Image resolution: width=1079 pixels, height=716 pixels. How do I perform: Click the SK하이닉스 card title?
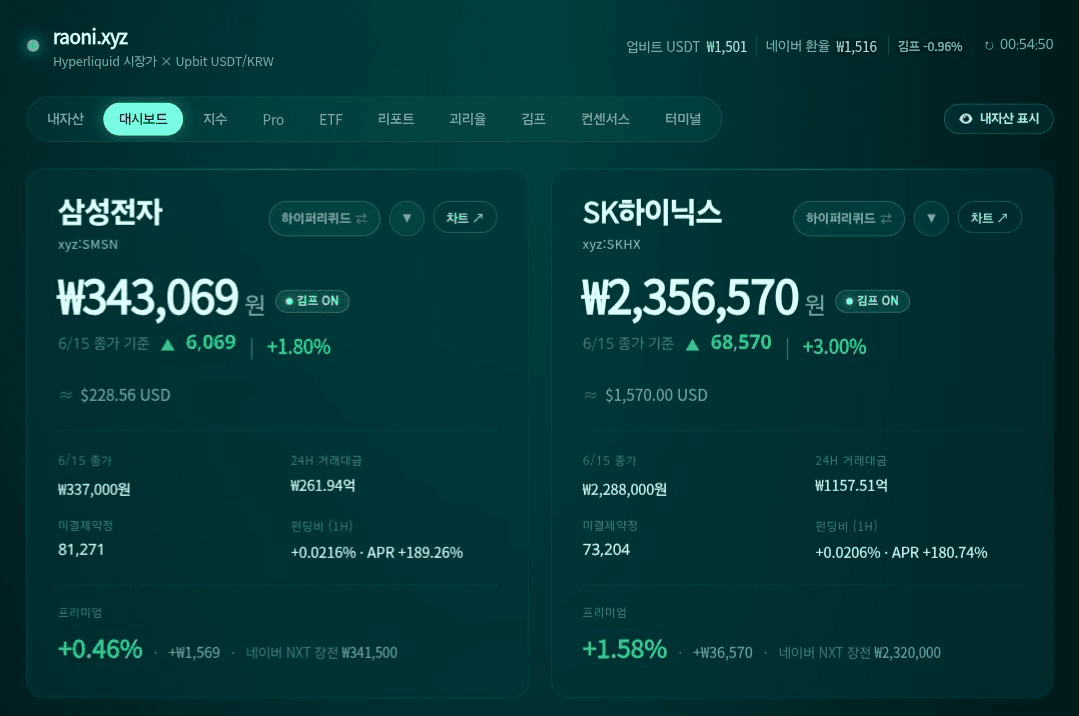(x=652, y=212)
